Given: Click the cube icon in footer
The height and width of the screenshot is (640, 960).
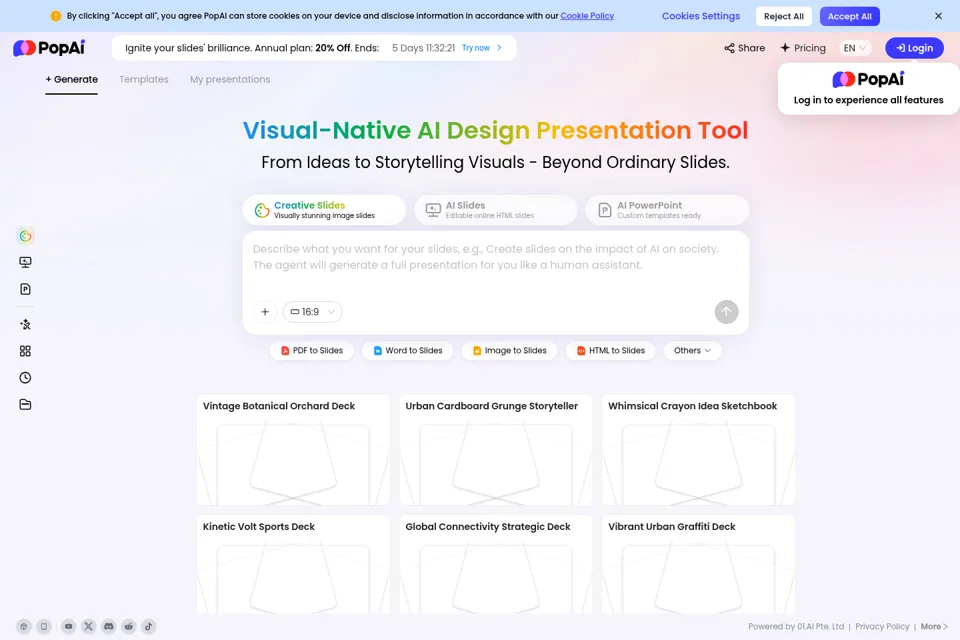Looking at the screenshot, I should (x=24, y=627).
